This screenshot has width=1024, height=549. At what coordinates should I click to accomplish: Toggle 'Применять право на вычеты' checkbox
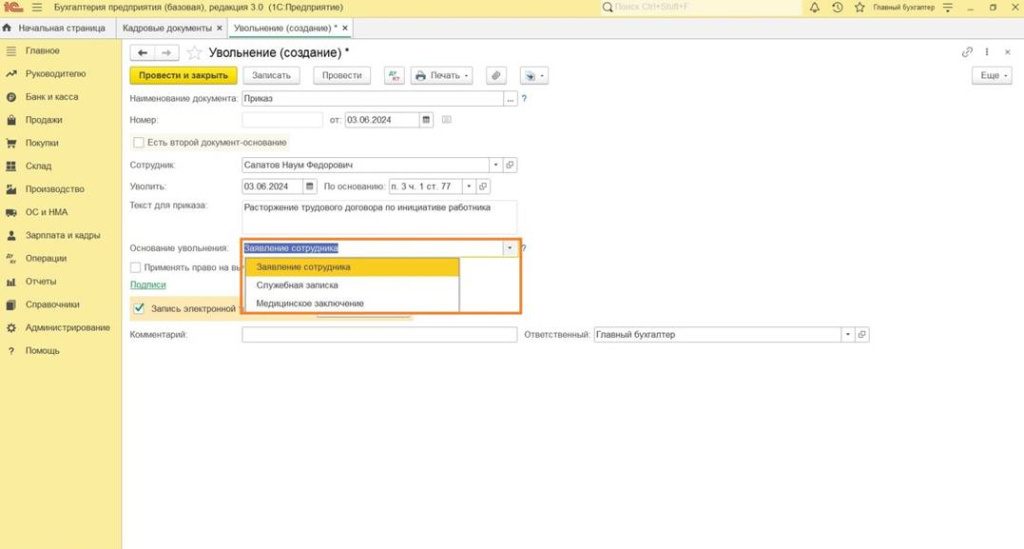136,268
